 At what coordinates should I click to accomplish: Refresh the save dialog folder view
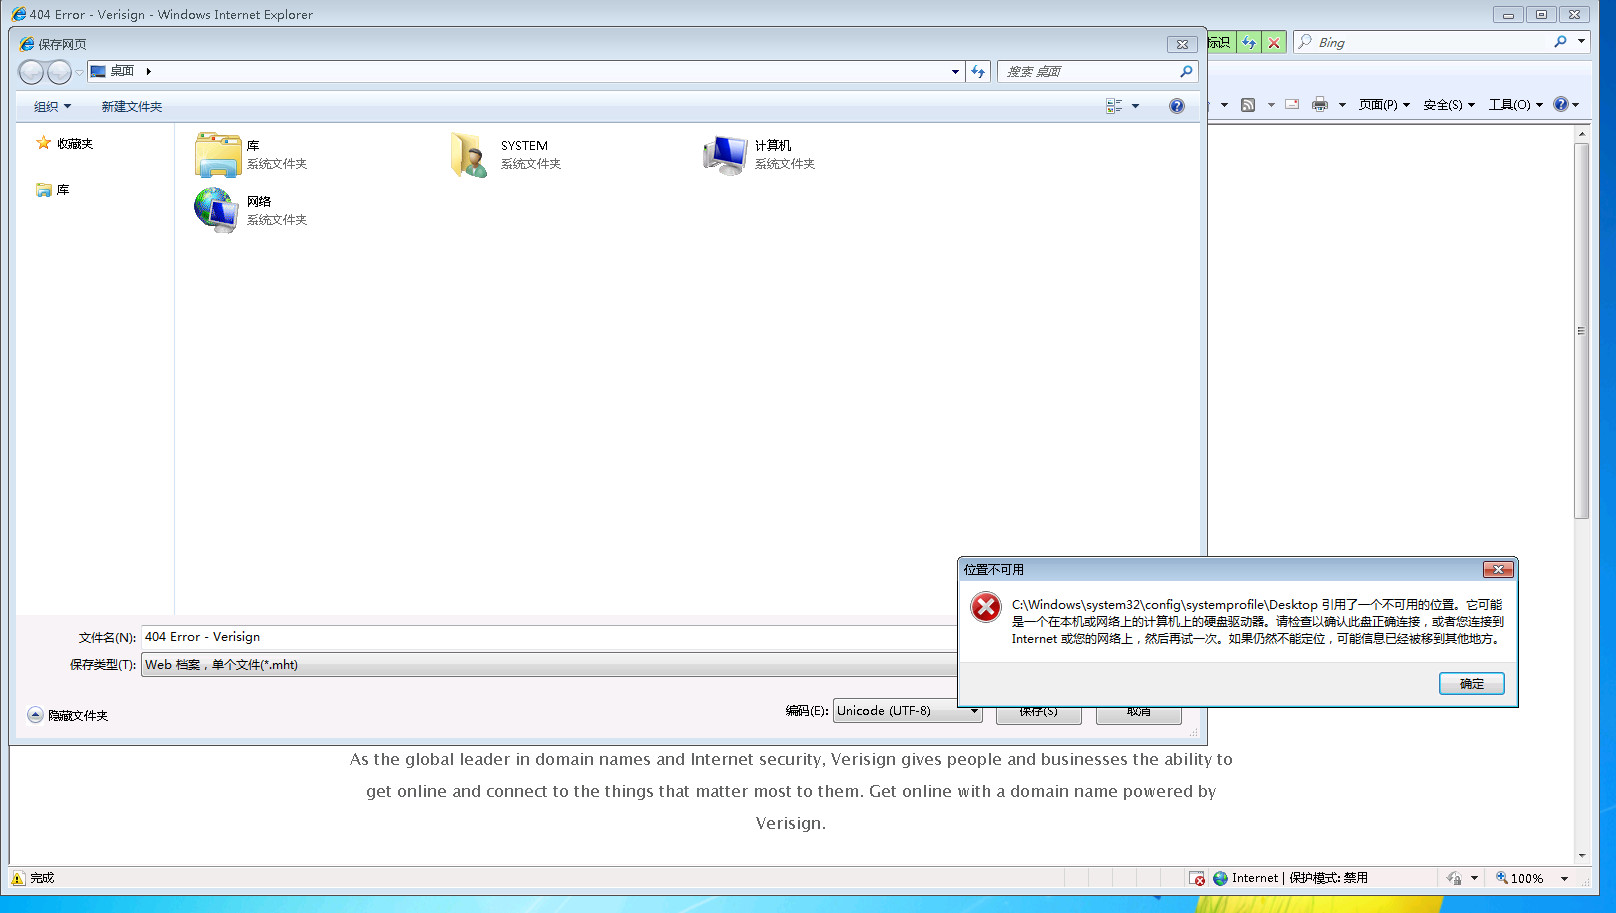(978, 71)
